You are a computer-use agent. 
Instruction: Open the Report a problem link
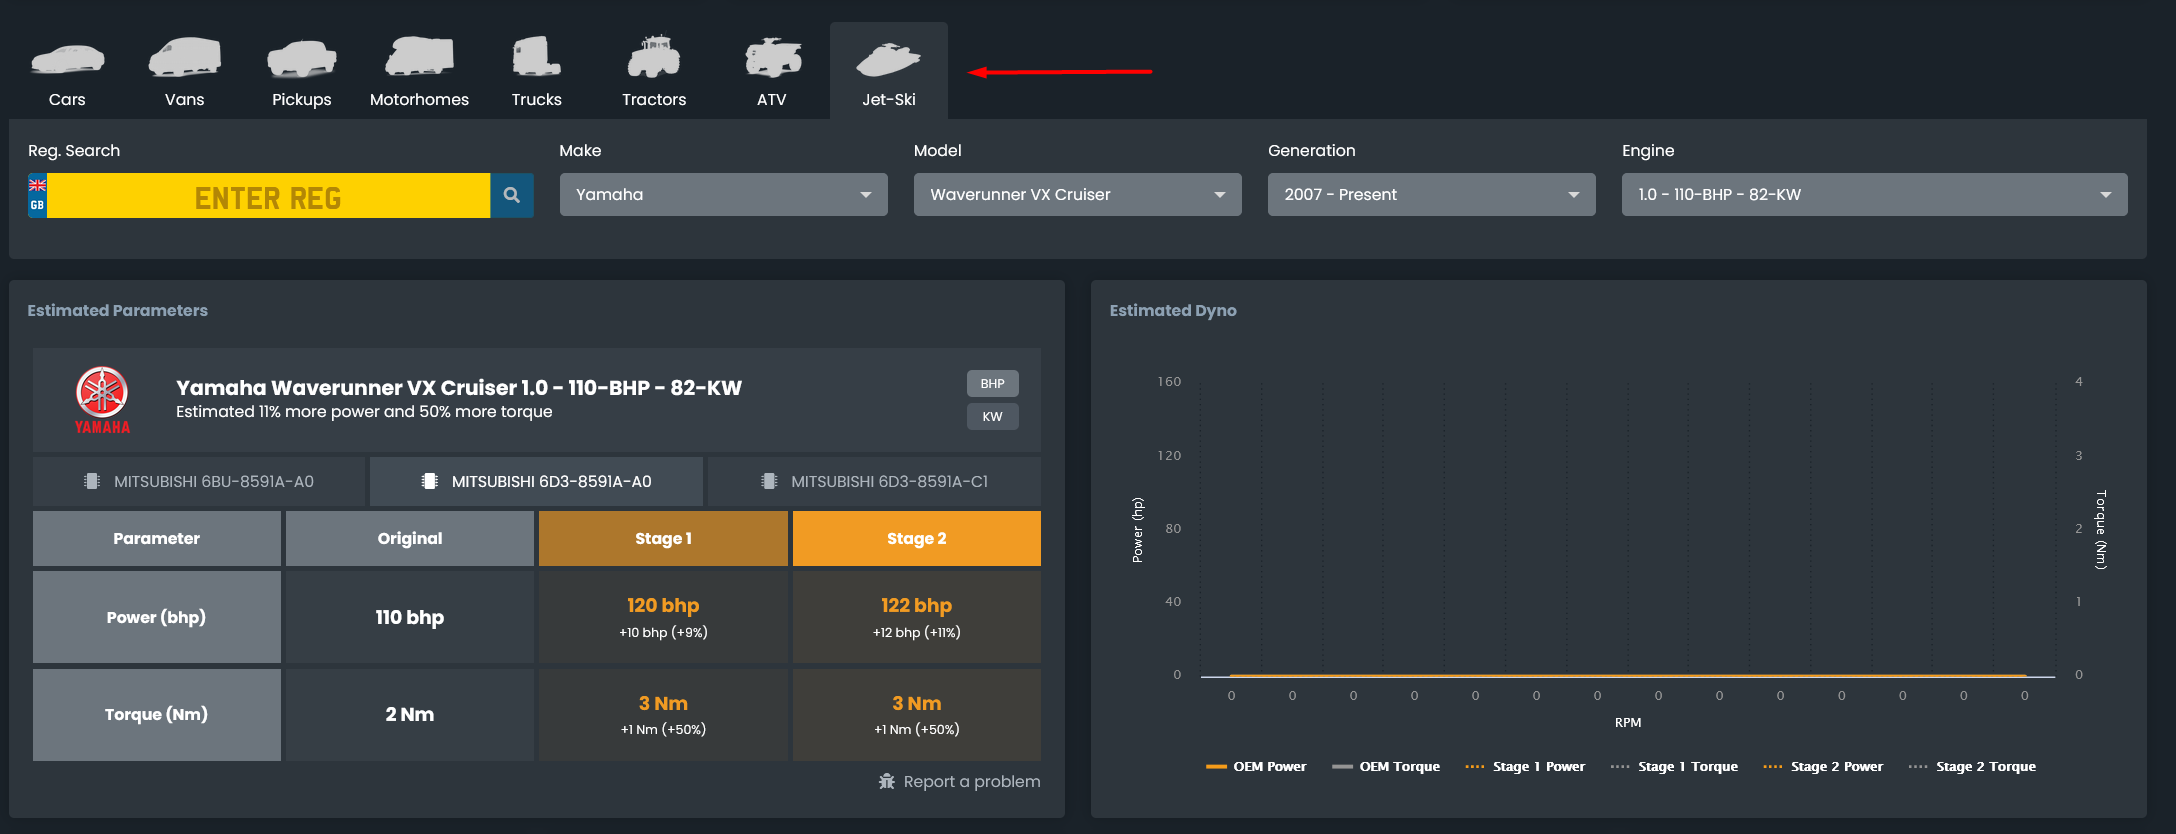click(x=960, y=781)
